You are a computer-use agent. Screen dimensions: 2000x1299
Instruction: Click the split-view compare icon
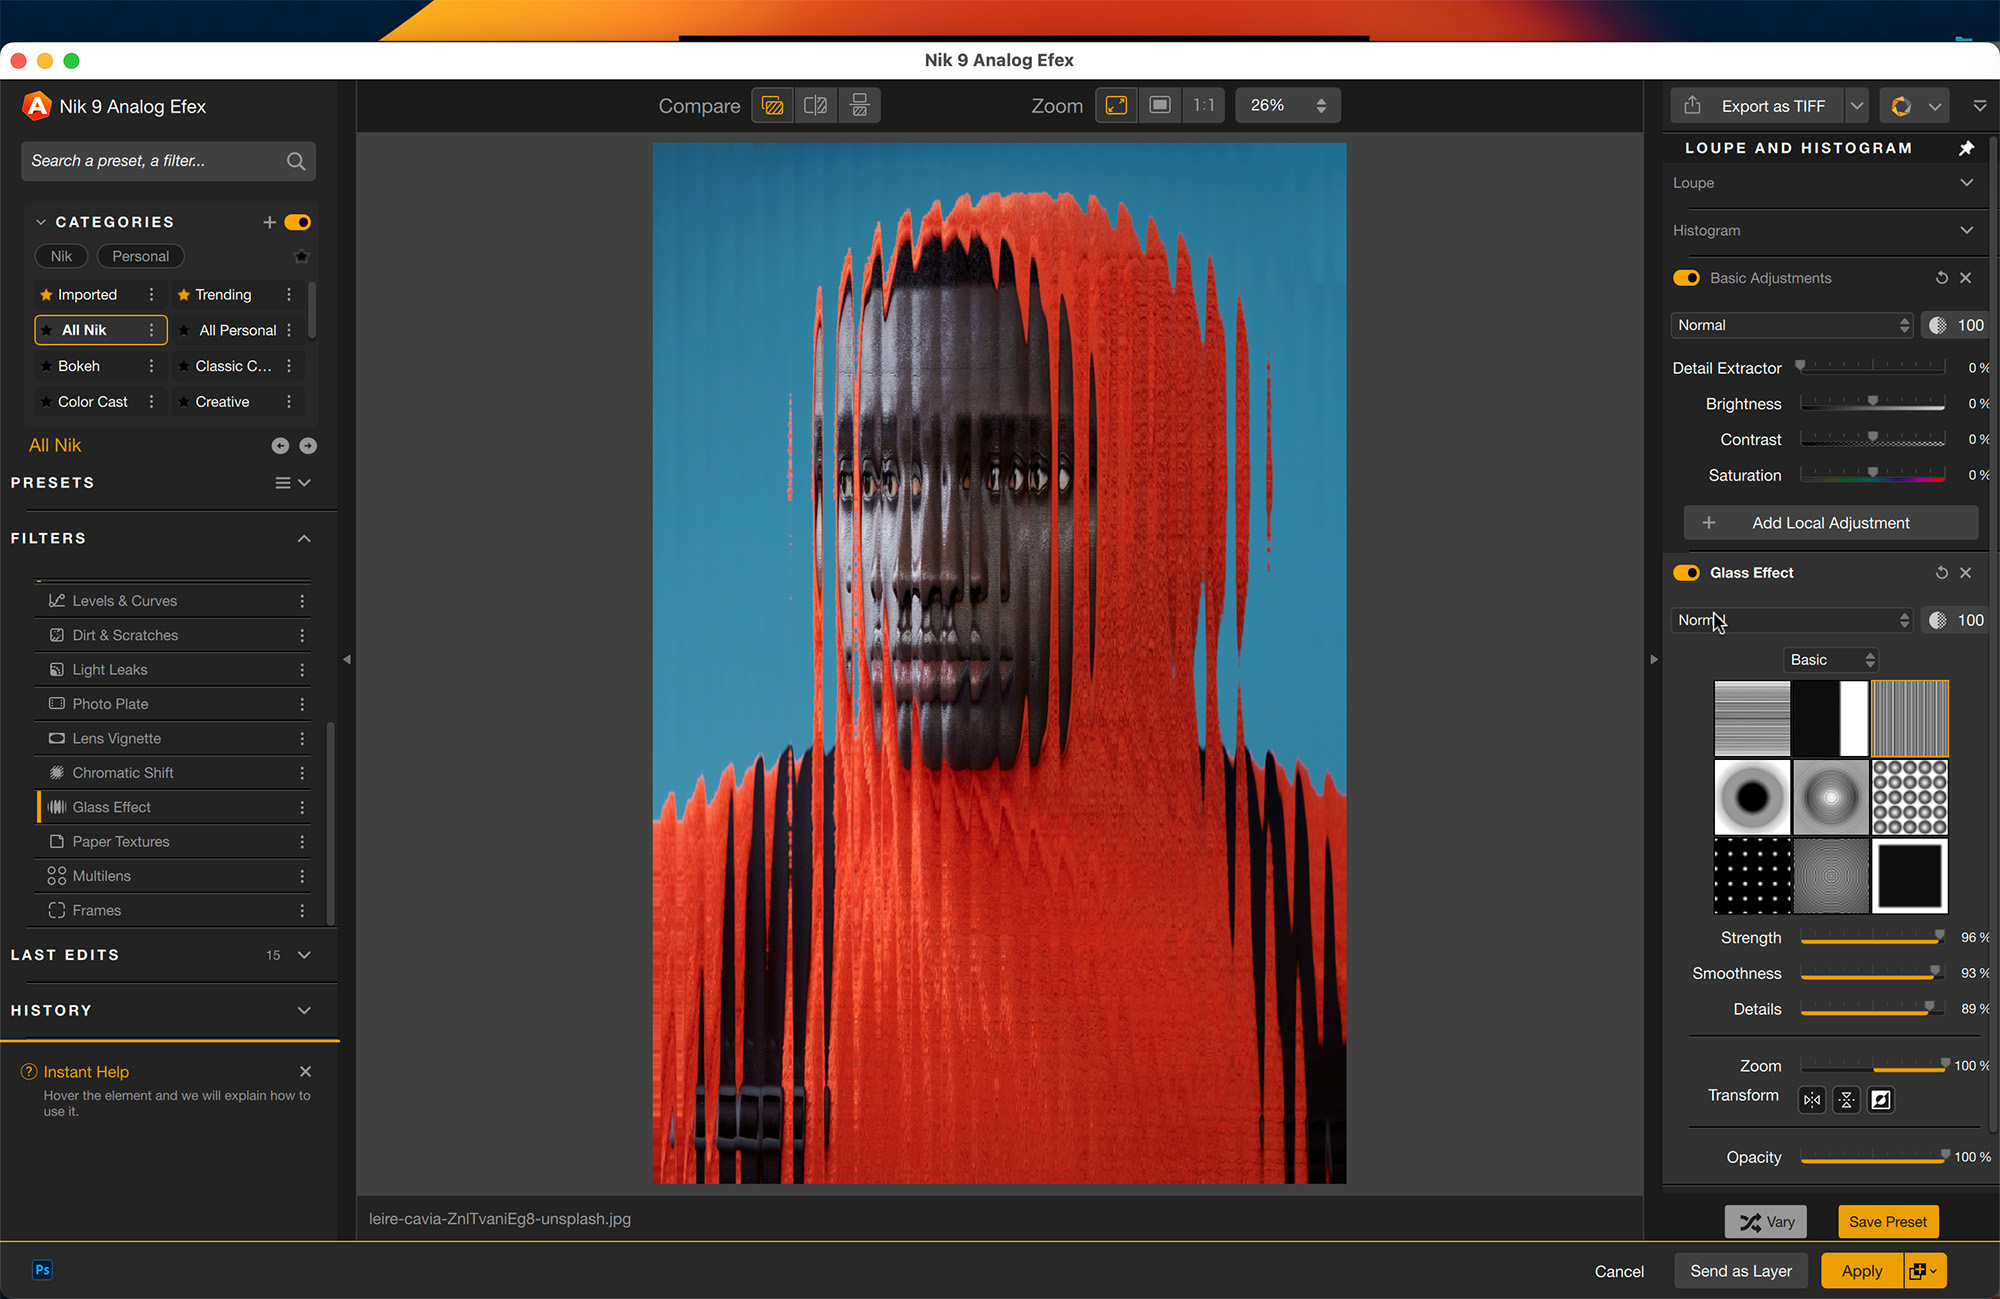815,105
